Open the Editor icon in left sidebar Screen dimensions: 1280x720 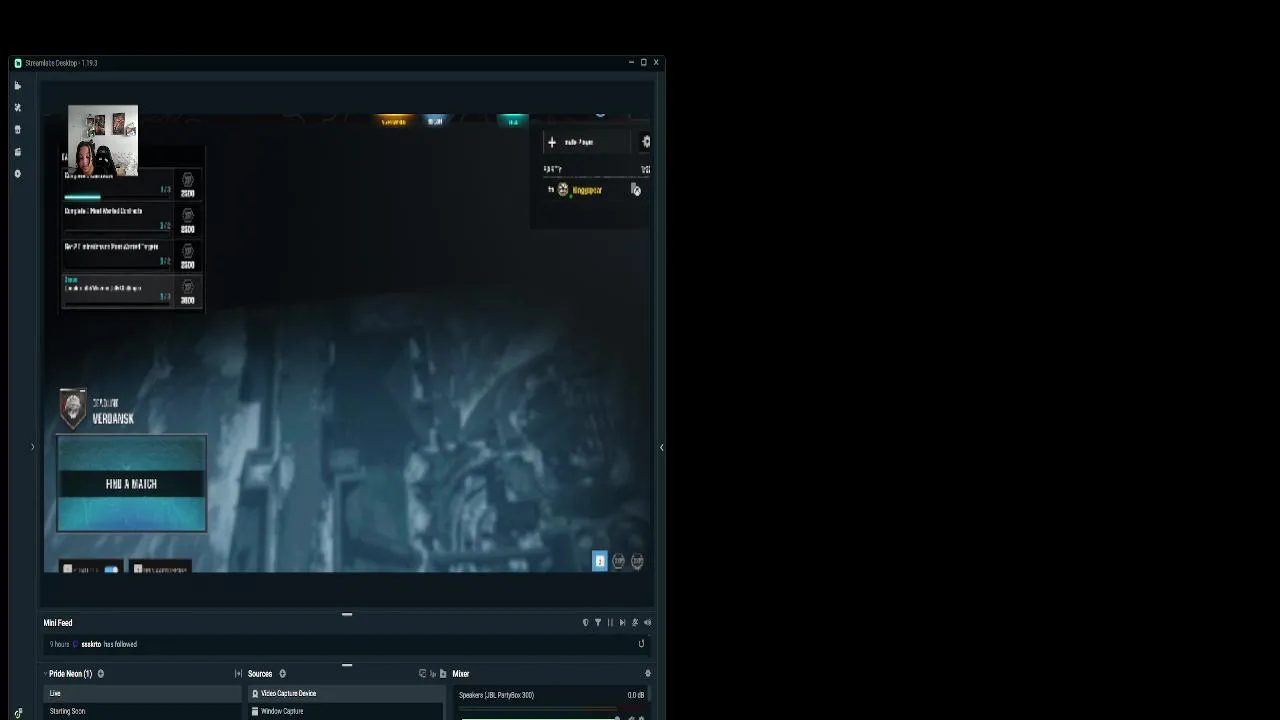click(x=17, y=86)
